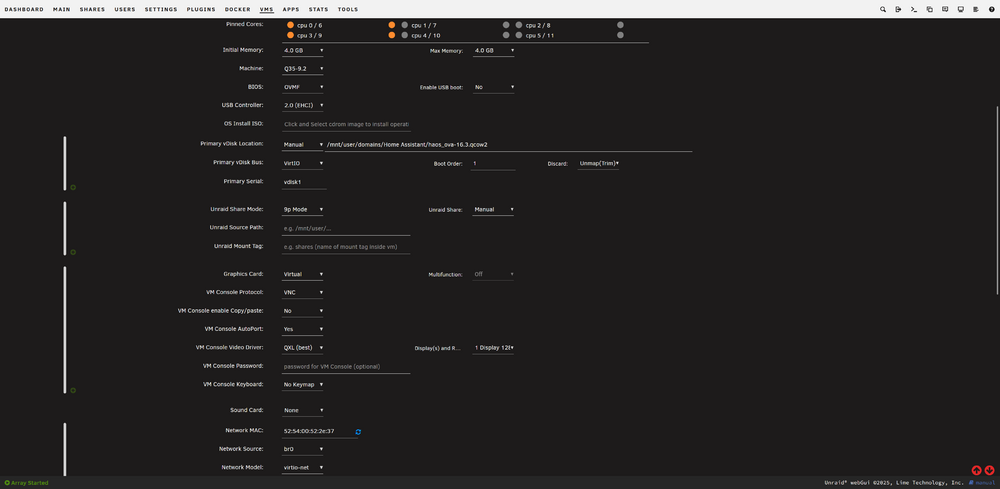
Task: Click the Boot Order field
Action: pos(493,164)
